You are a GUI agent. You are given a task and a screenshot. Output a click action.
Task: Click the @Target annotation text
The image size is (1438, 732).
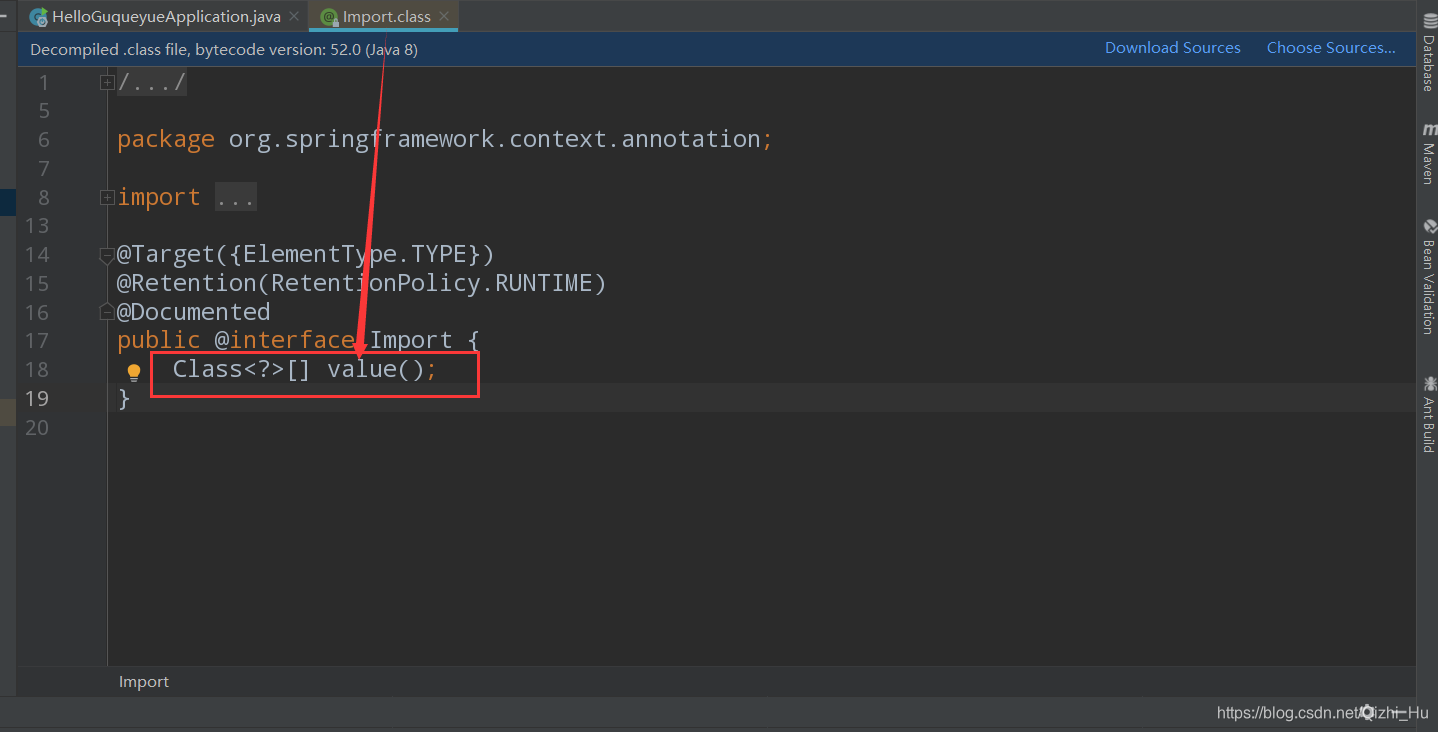tap(166, 254)
